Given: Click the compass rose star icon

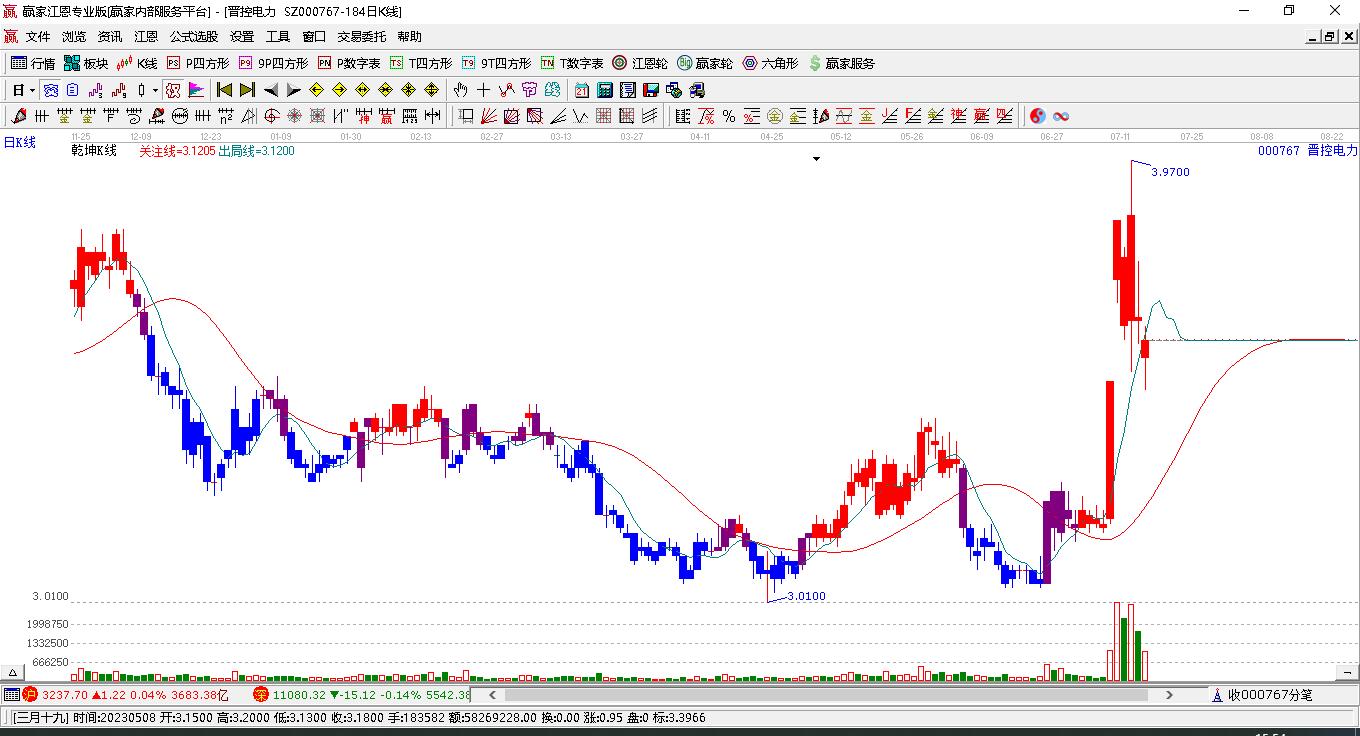Looking at the screenshot, I should click(294, 116).
